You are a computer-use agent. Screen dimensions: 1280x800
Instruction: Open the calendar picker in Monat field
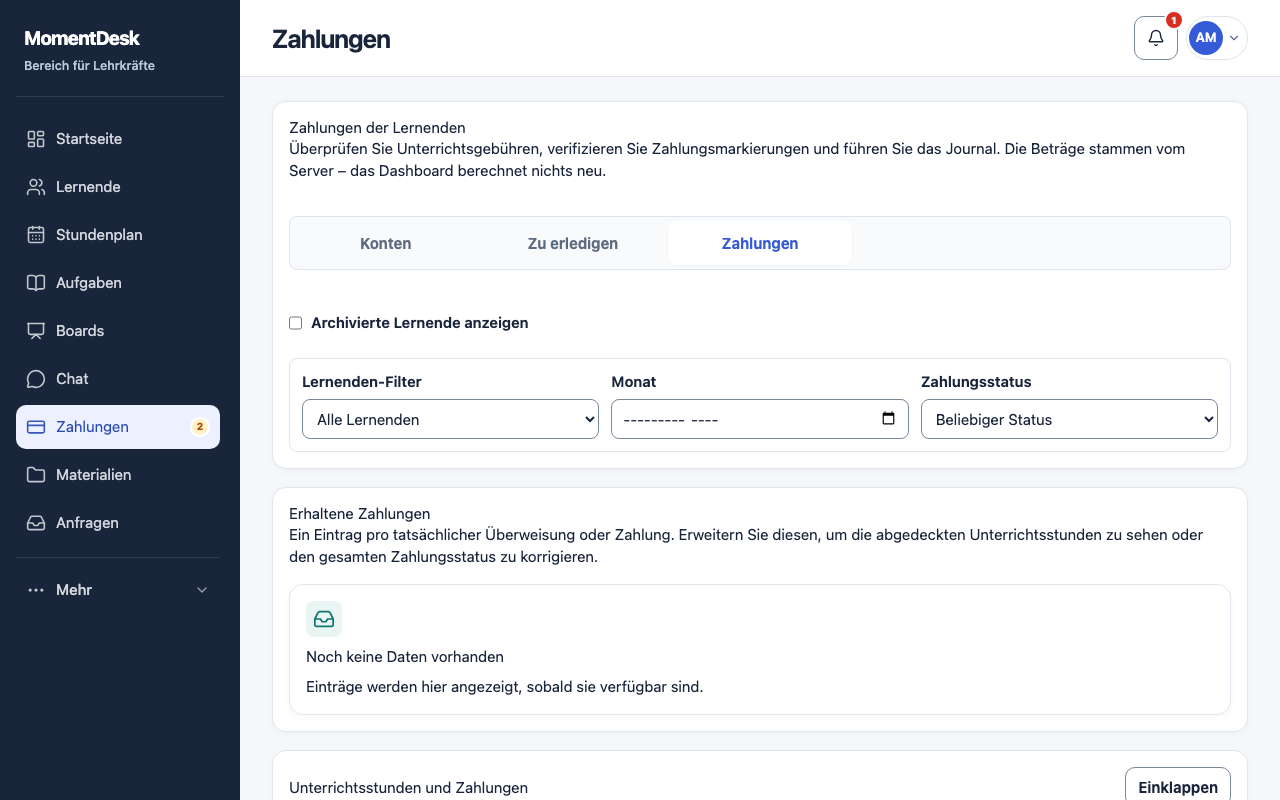click(888, 419)
